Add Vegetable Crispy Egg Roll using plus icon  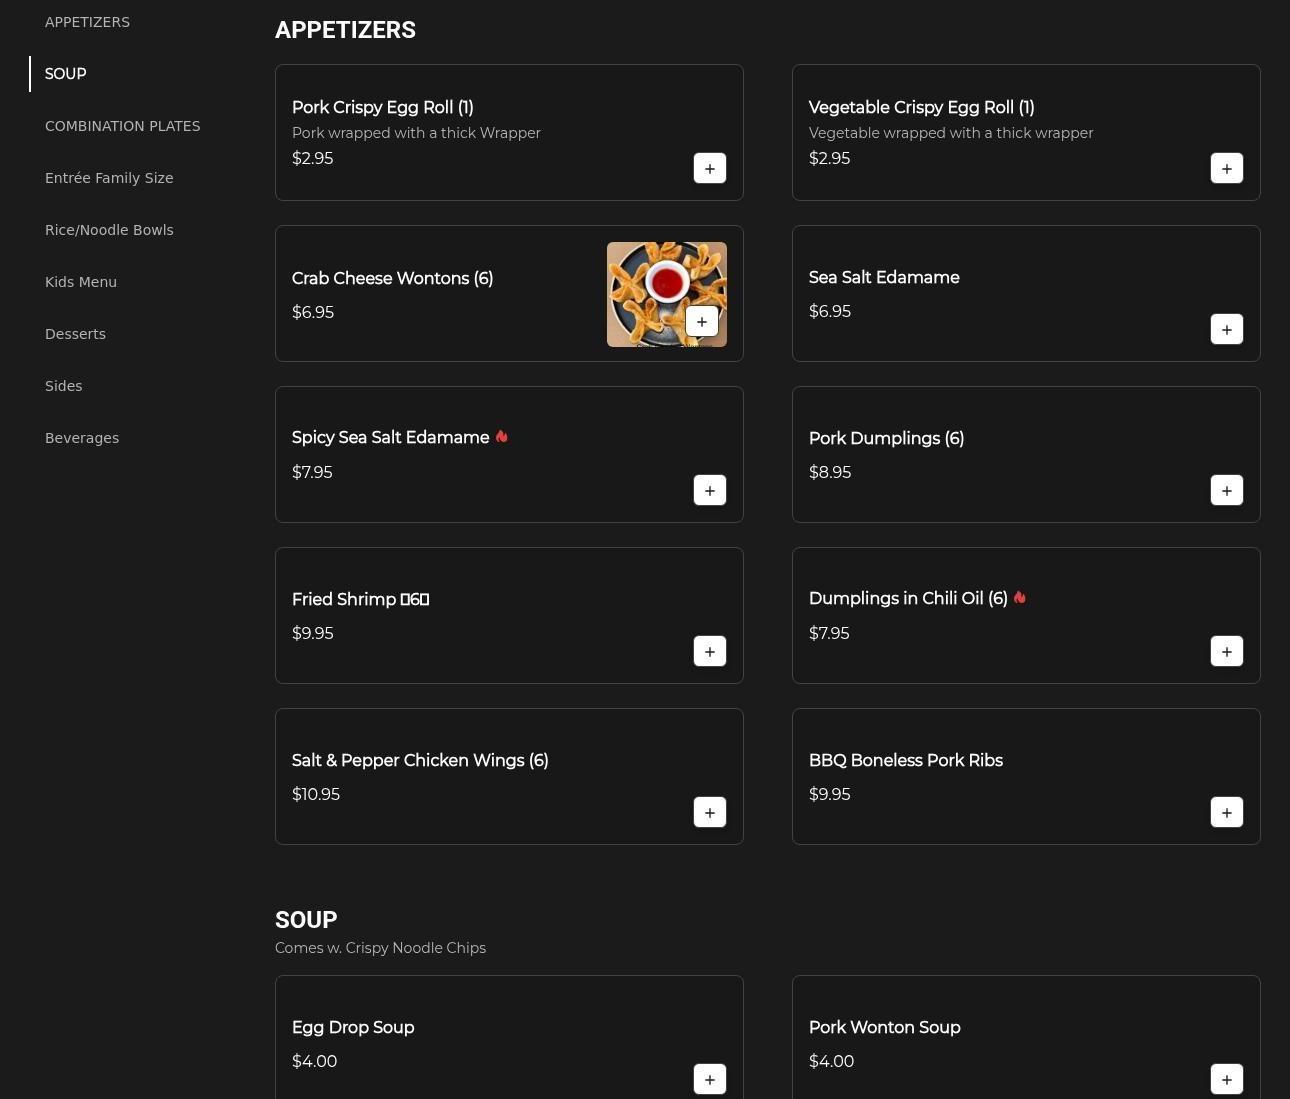pos(1226,168)
